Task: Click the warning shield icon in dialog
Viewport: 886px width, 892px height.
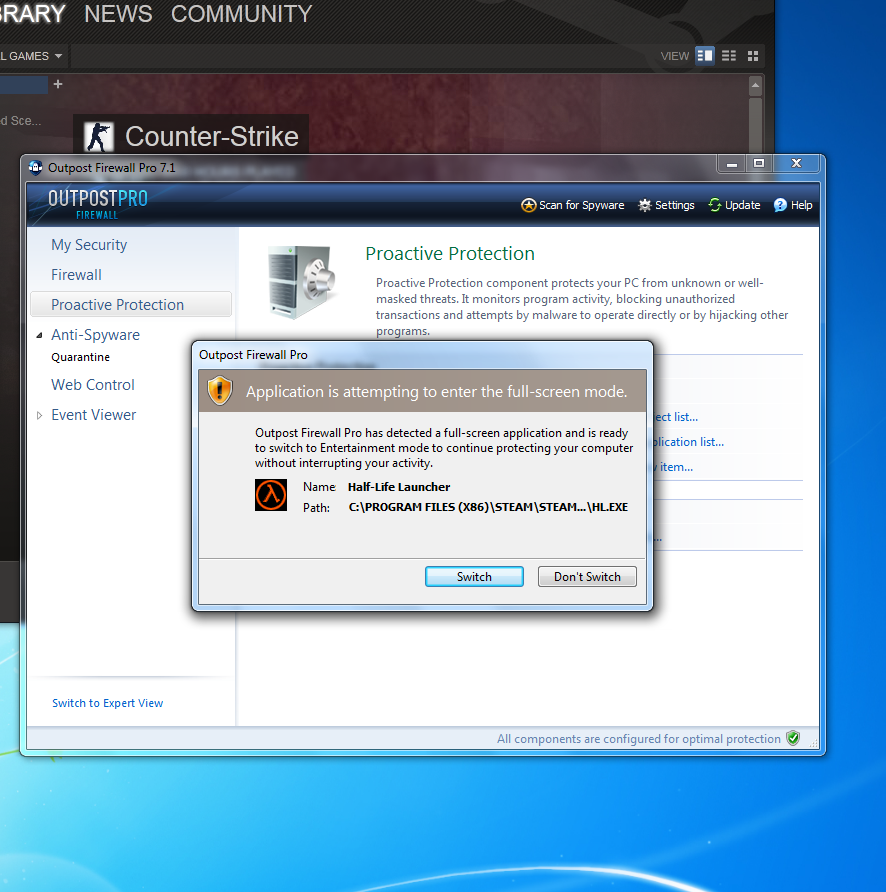Action: pyautogui.click(x=220, y=391)
